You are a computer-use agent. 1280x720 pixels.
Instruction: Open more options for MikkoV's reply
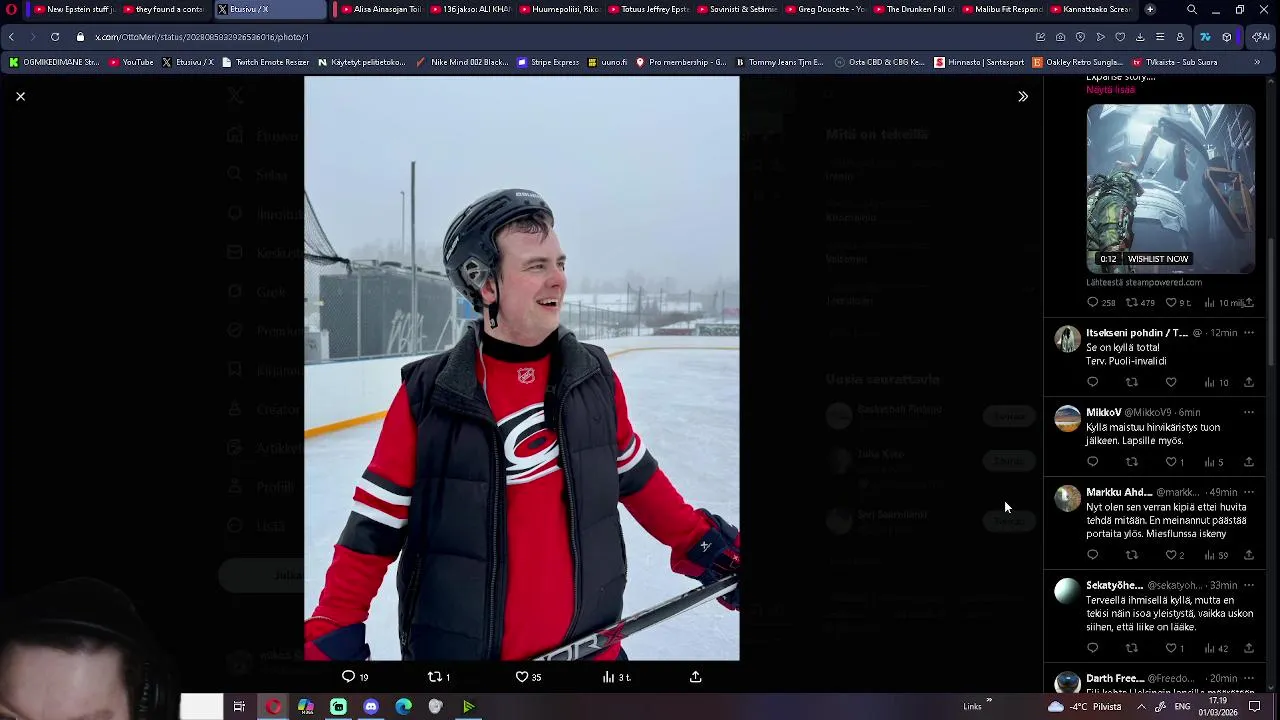click(x=1248, y=412)
